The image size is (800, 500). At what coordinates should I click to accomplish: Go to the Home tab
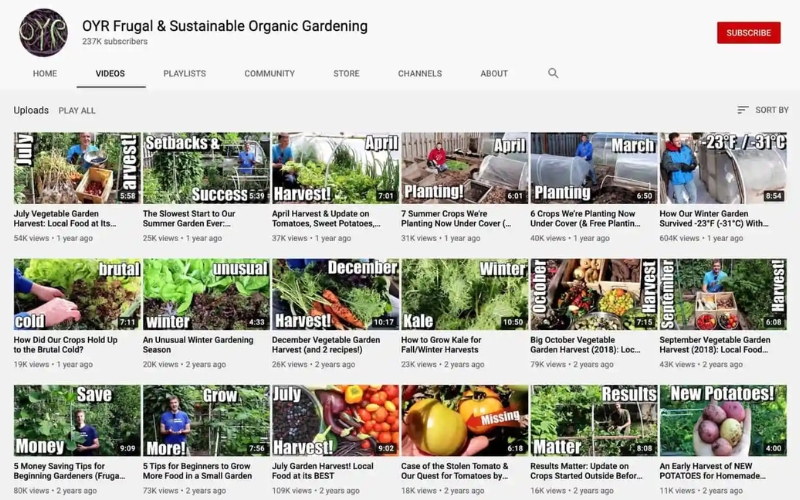pyautogui.click(x=45, y=73)
